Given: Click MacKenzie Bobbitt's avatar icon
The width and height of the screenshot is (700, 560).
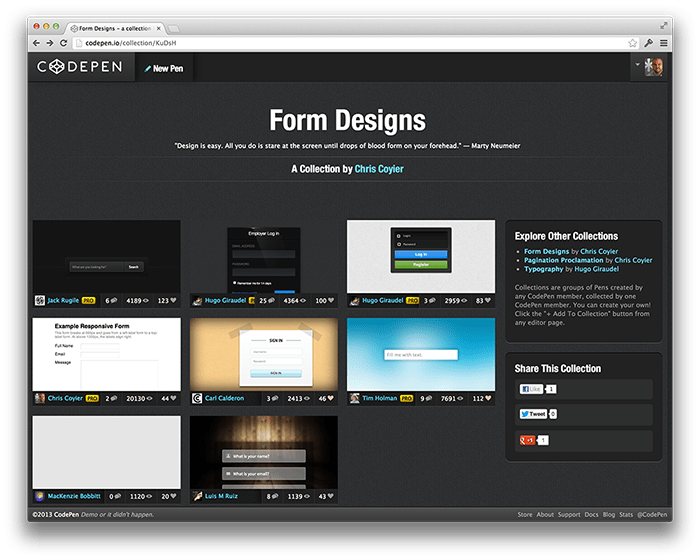Looking at the screenshot, I should tap(40, 496).
